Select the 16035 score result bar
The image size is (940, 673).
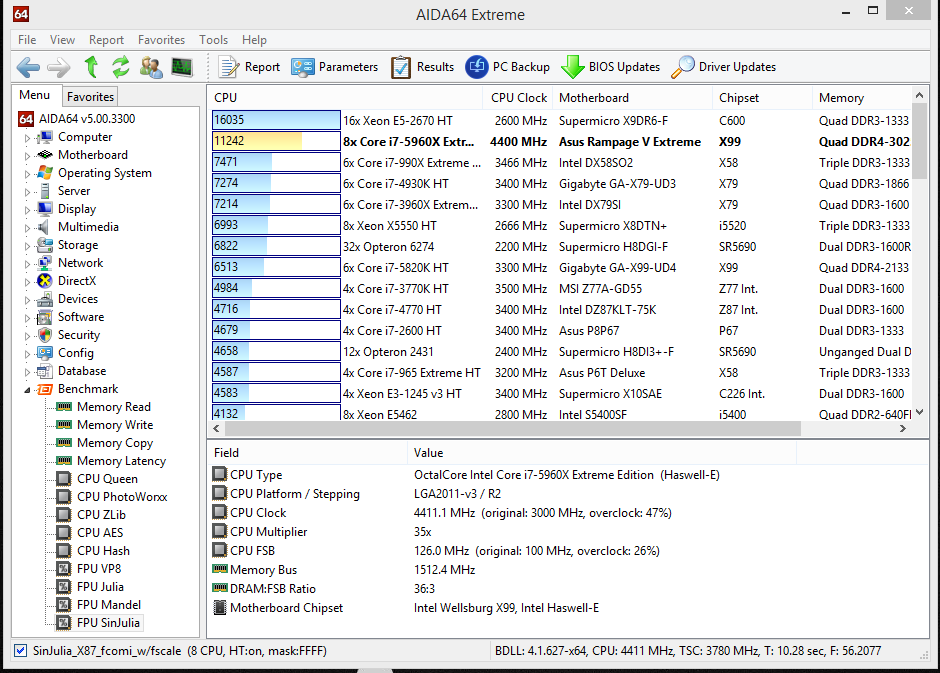(x=276, y=120)
